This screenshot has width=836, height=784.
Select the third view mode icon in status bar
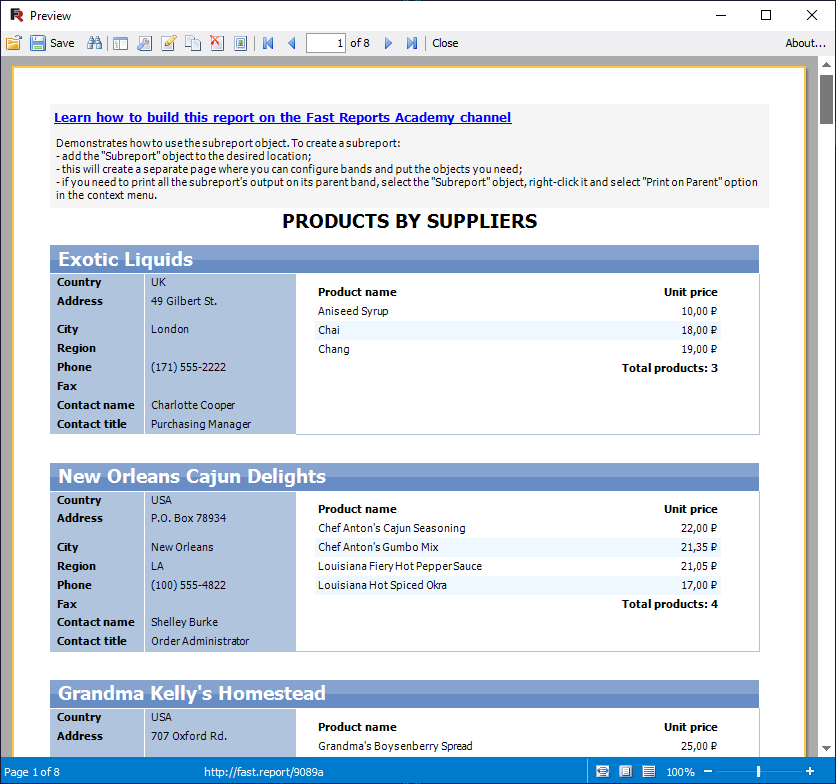pos(648,771)
